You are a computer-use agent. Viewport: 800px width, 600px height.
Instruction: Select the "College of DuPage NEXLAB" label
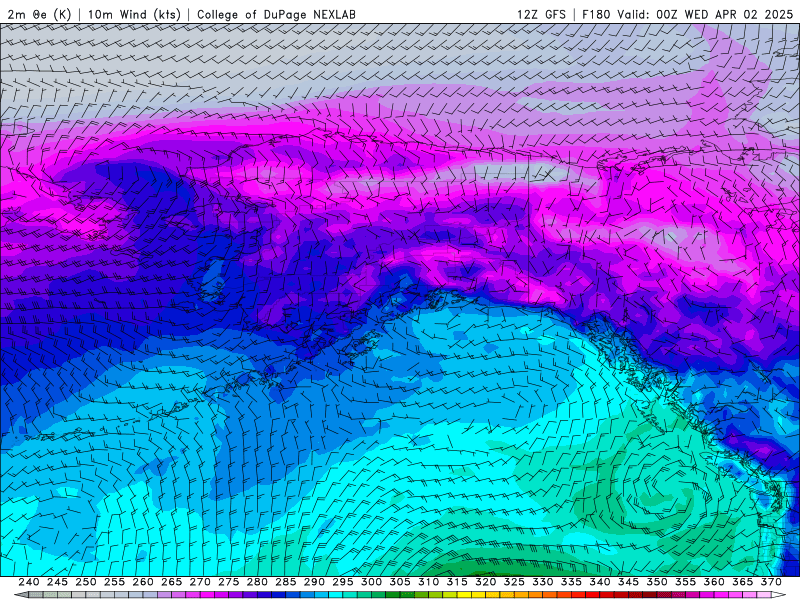276,14
